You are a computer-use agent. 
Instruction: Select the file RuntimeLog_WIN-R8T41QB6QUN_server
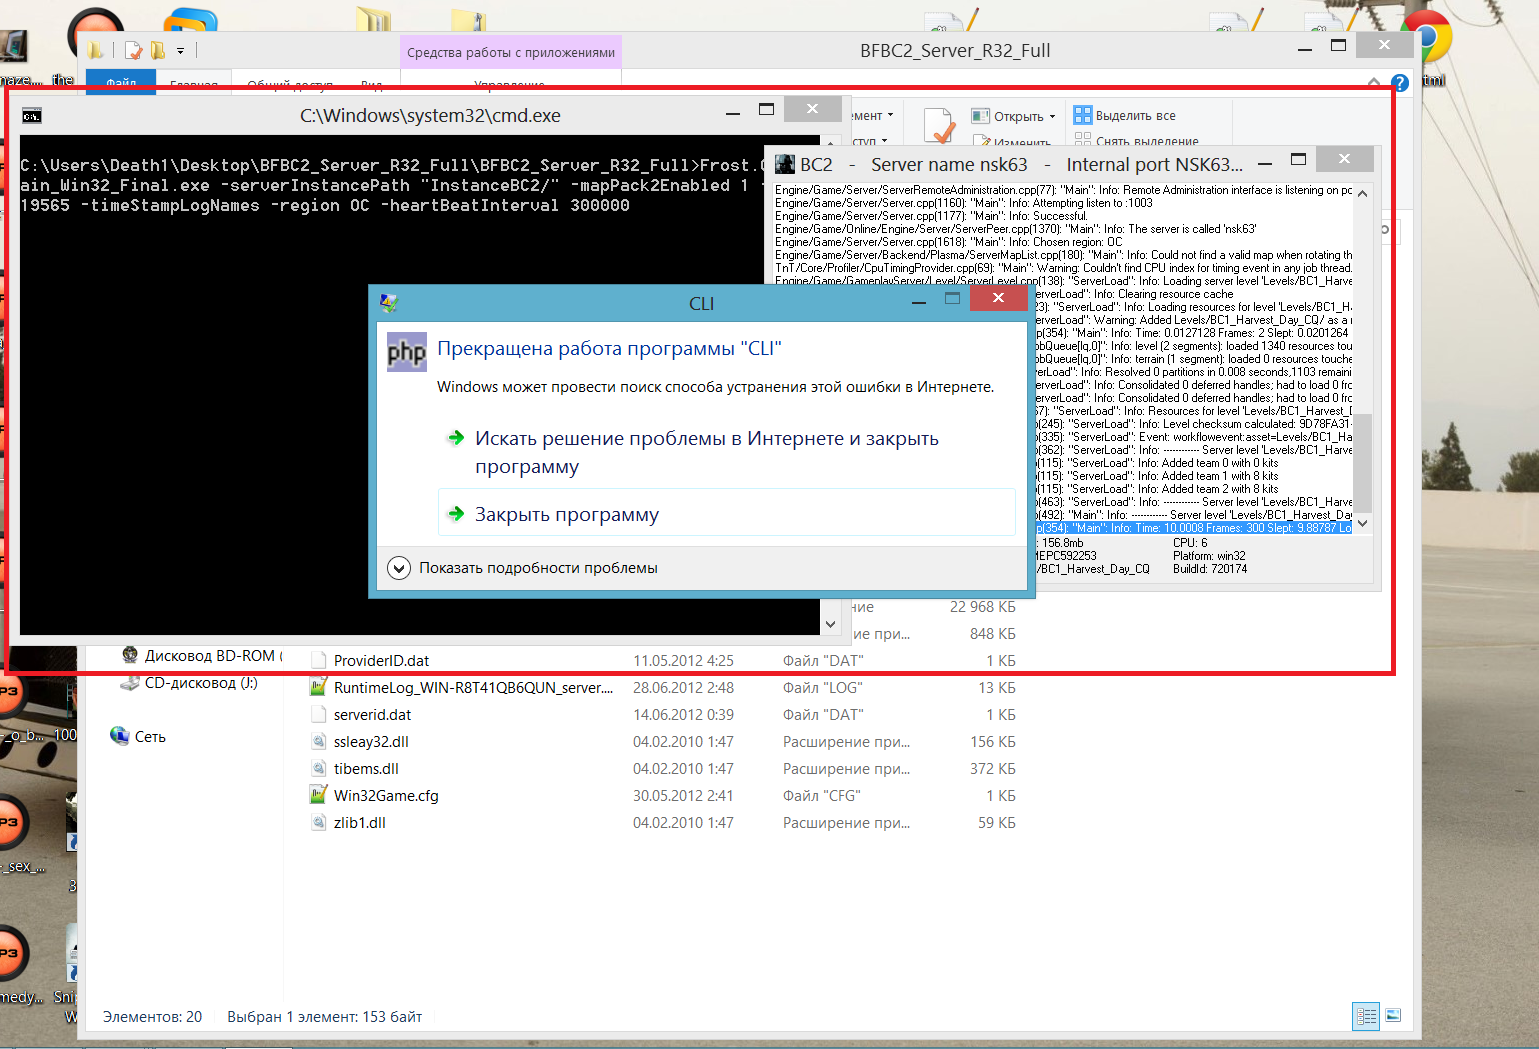[473, 687]
